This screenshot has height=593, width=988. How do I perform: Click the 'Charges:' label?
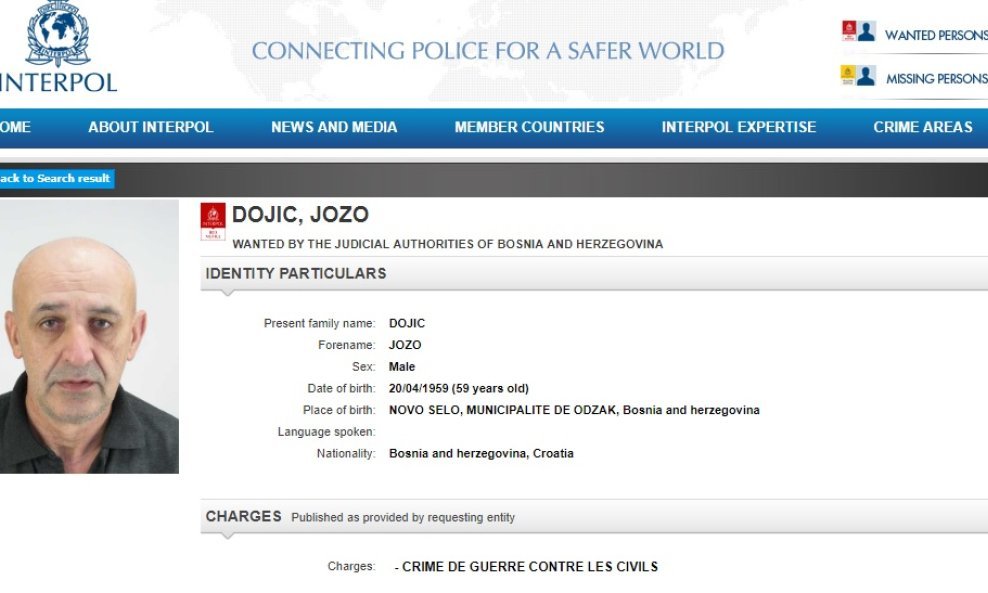[x=351, y=566]
